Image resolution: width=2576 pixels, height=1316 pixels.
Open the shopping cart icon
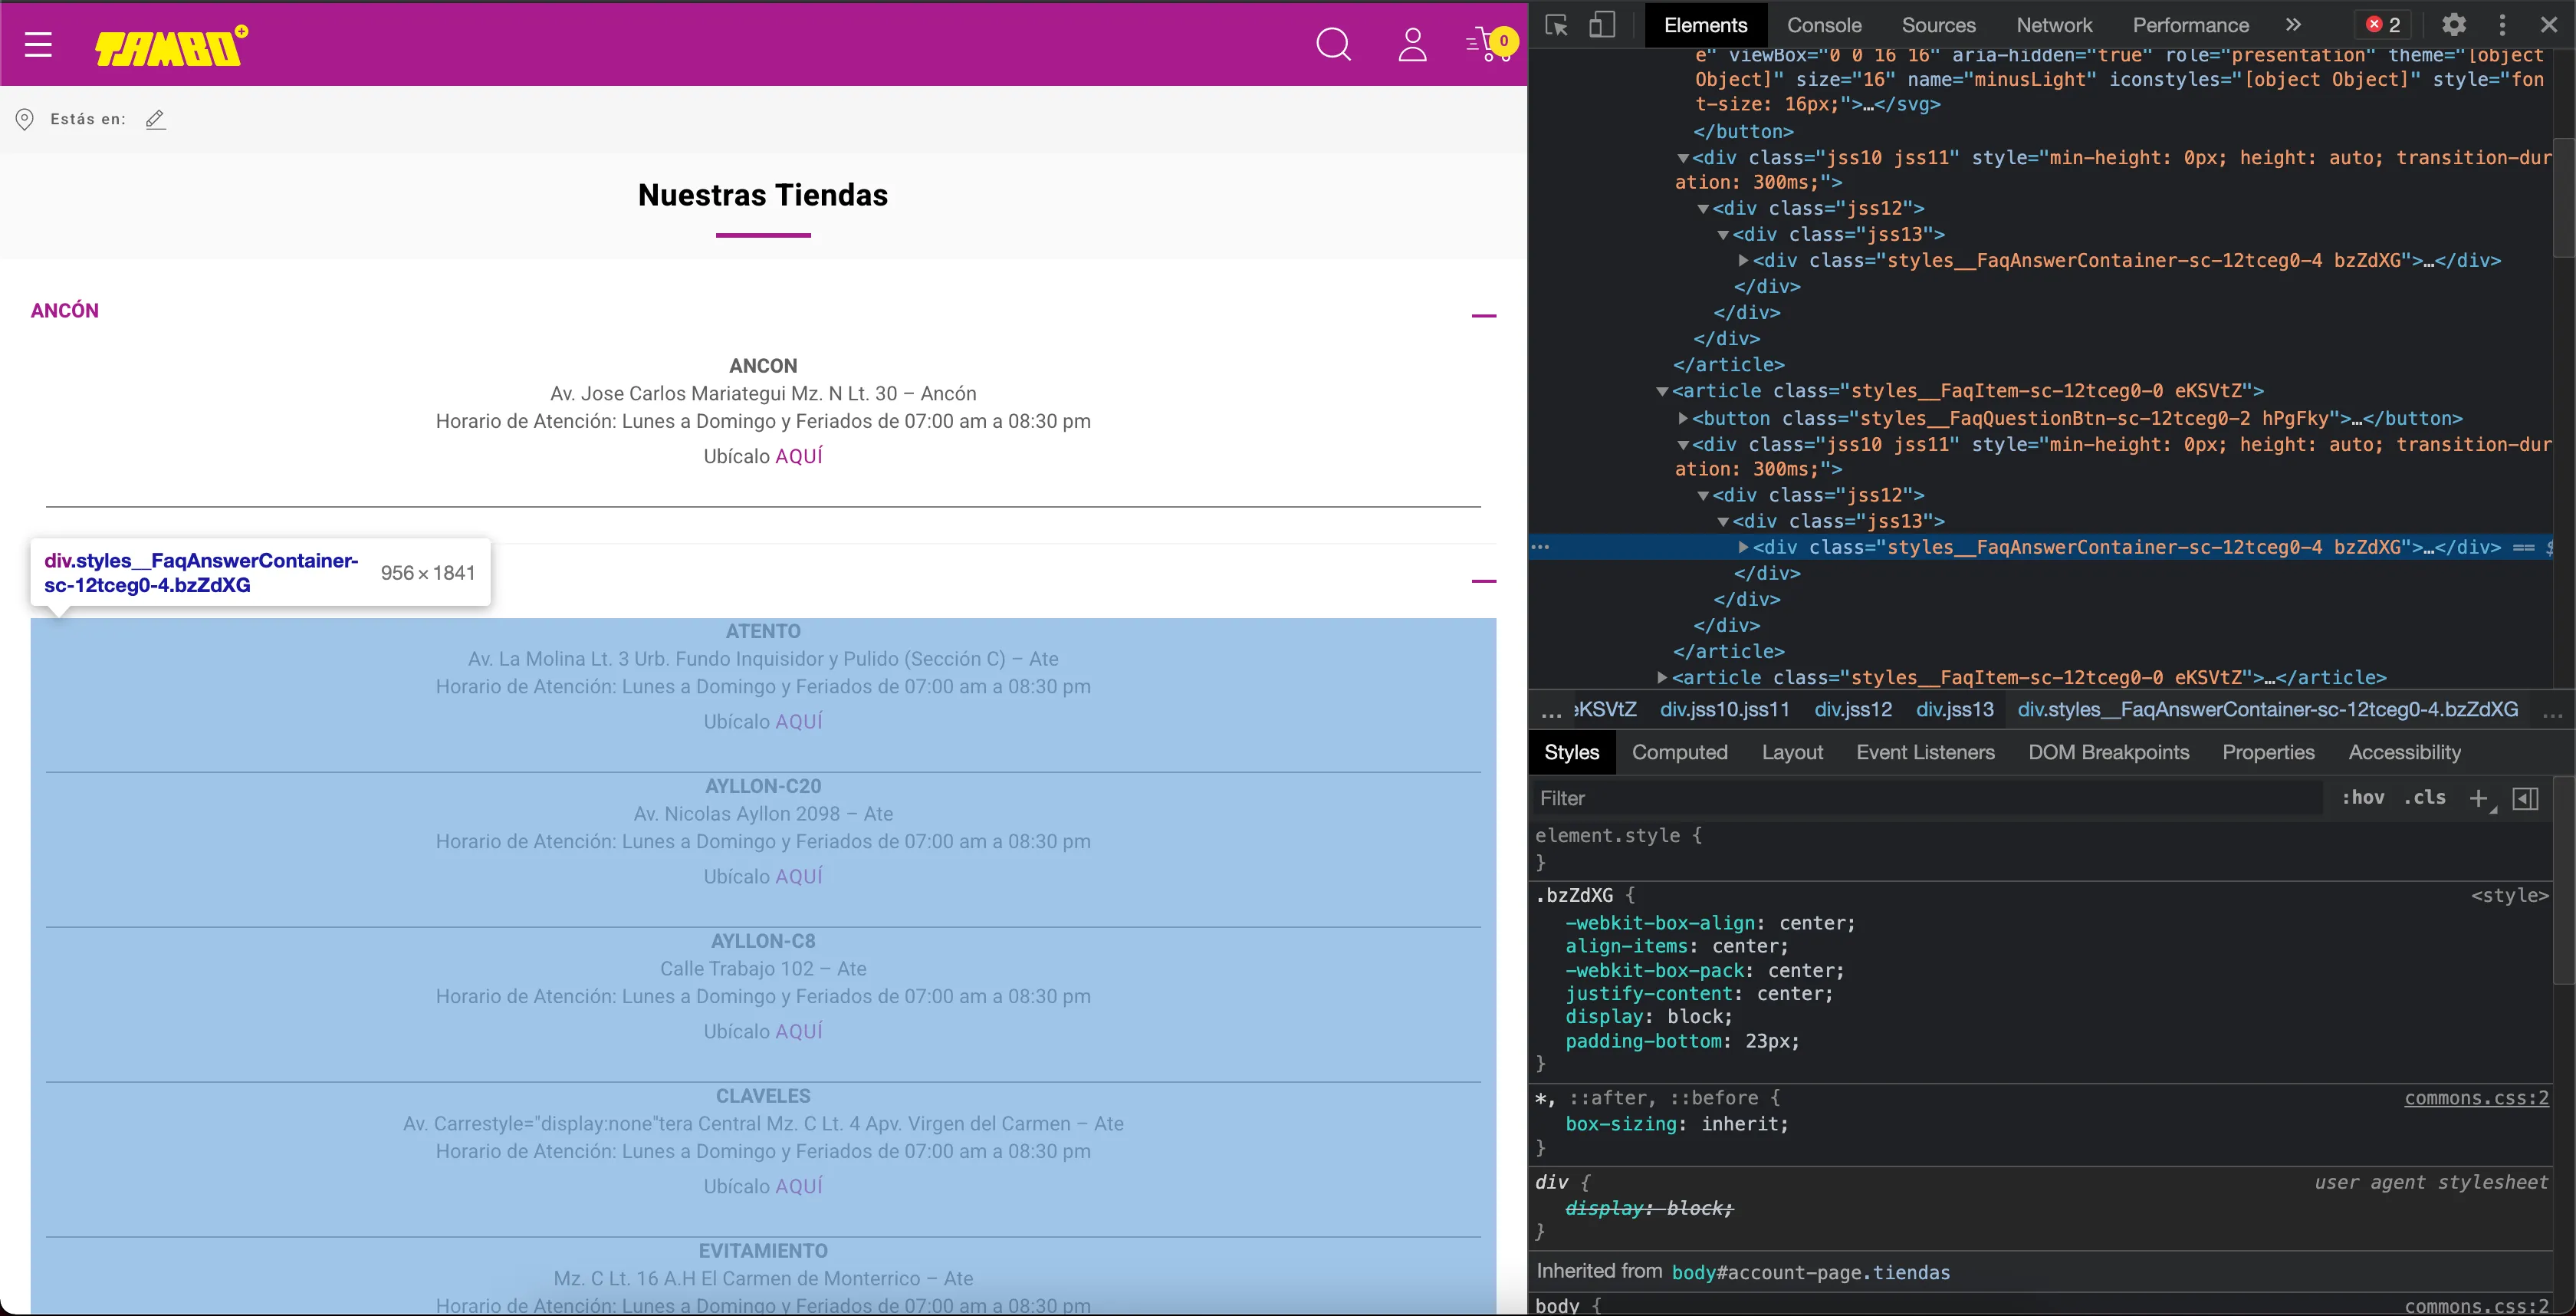tap(1491, 45)
